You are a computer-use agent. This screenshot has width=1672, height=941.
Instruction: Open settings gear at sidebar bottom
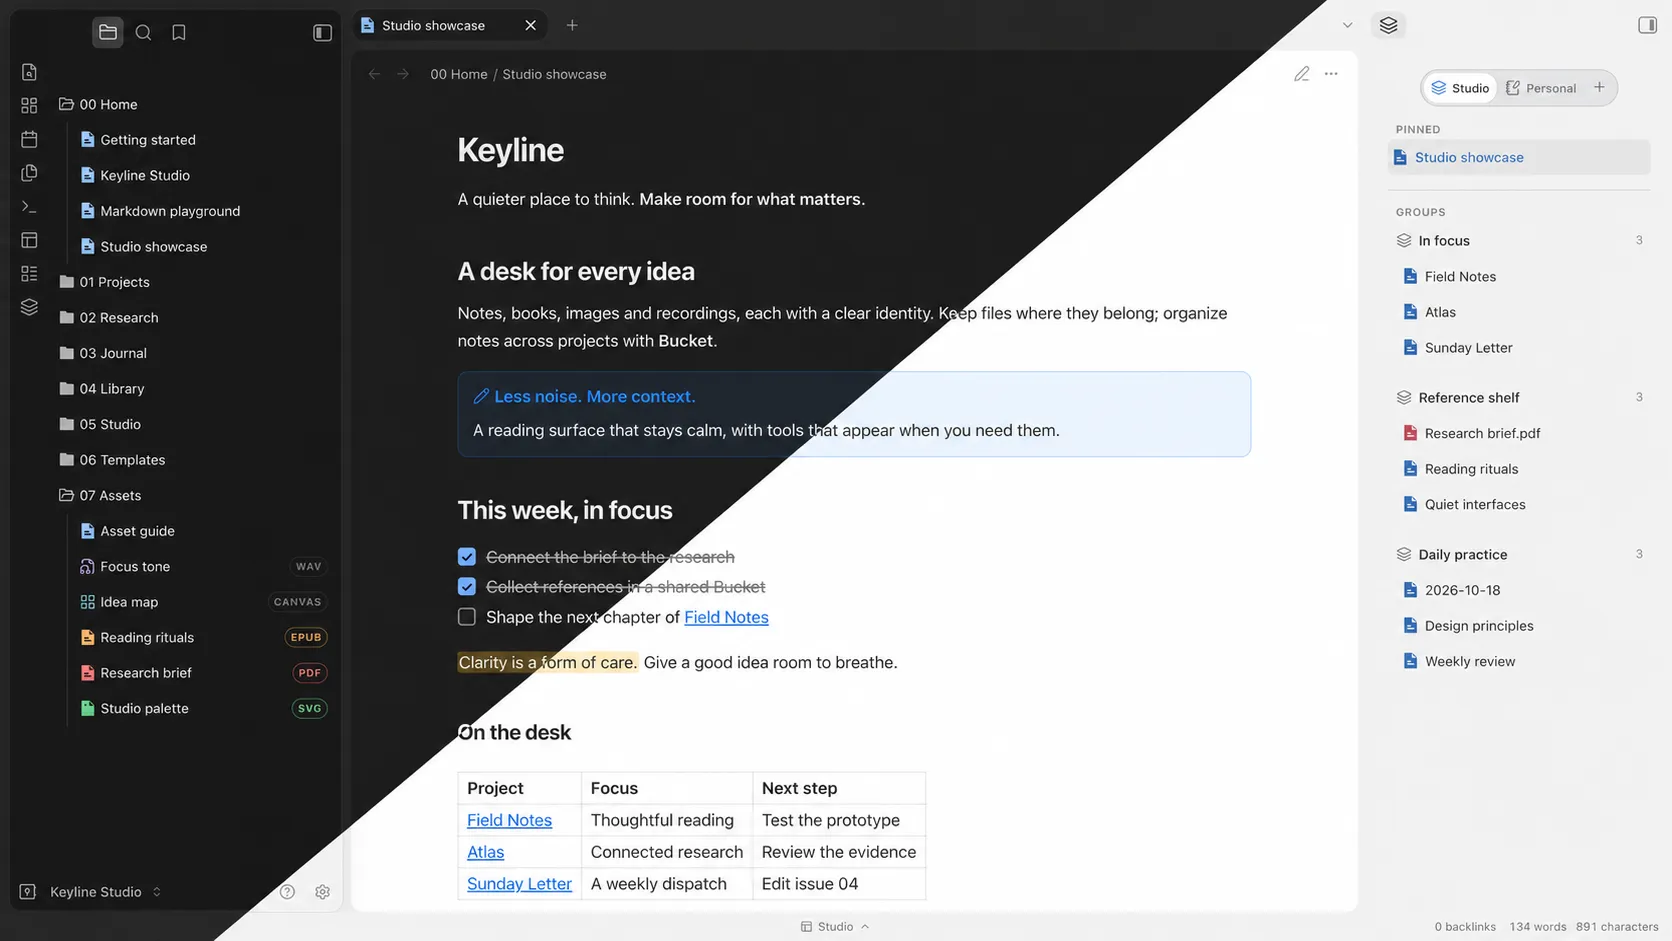click(322, 892)
